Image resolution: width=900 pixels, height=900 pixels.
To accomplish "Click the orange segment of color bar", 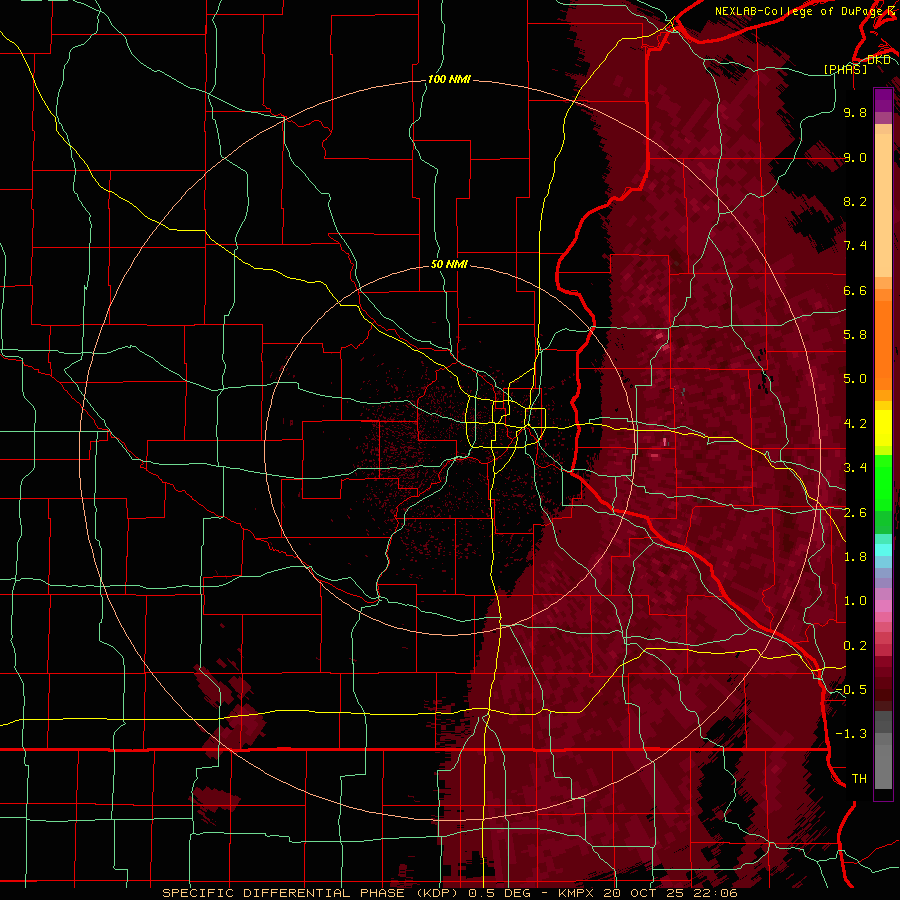I will (x=883, y=346).
